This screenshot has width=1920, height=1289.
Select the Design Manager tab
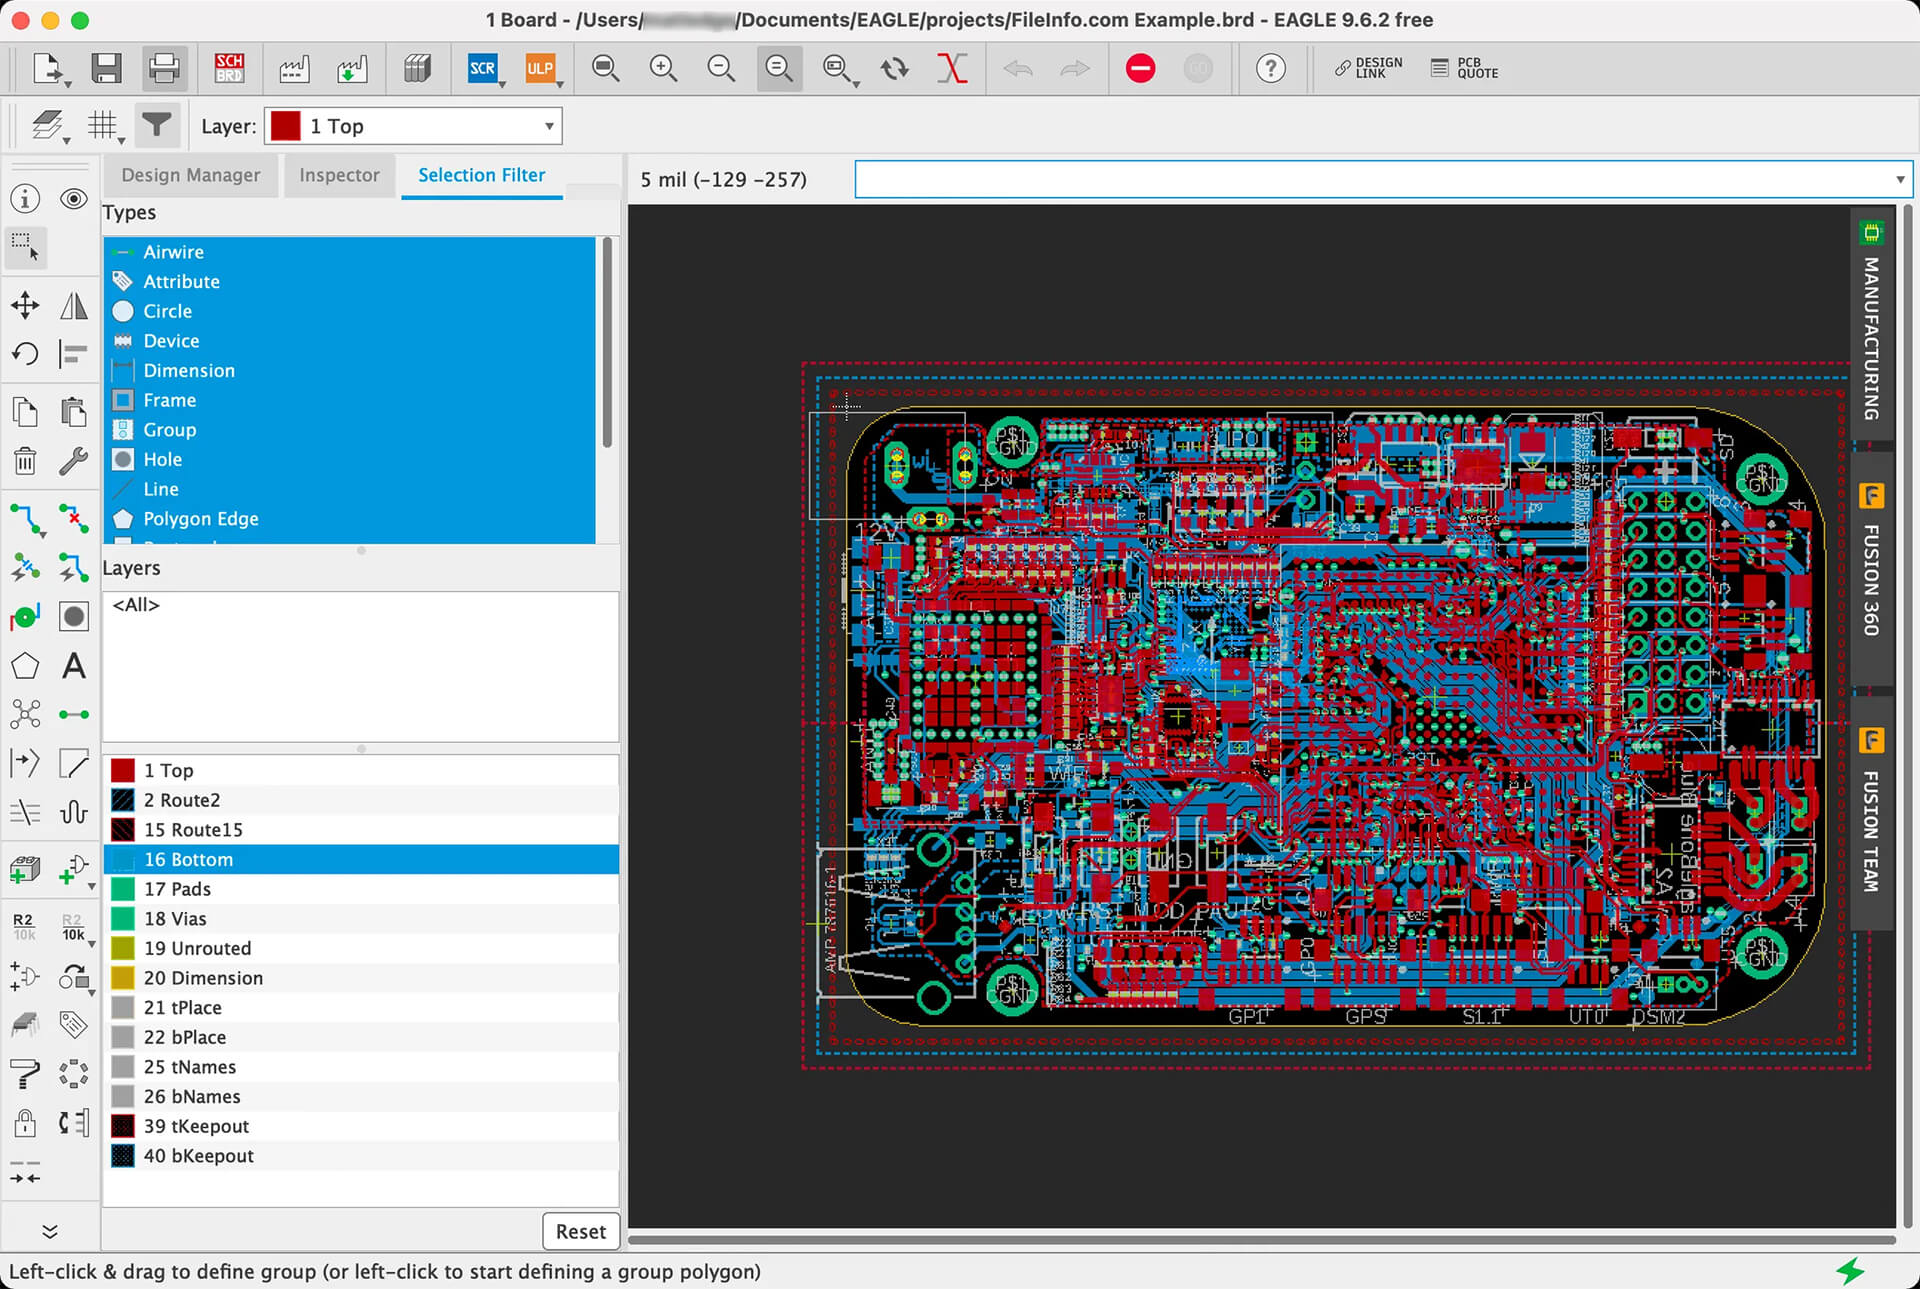coord(190,174)
